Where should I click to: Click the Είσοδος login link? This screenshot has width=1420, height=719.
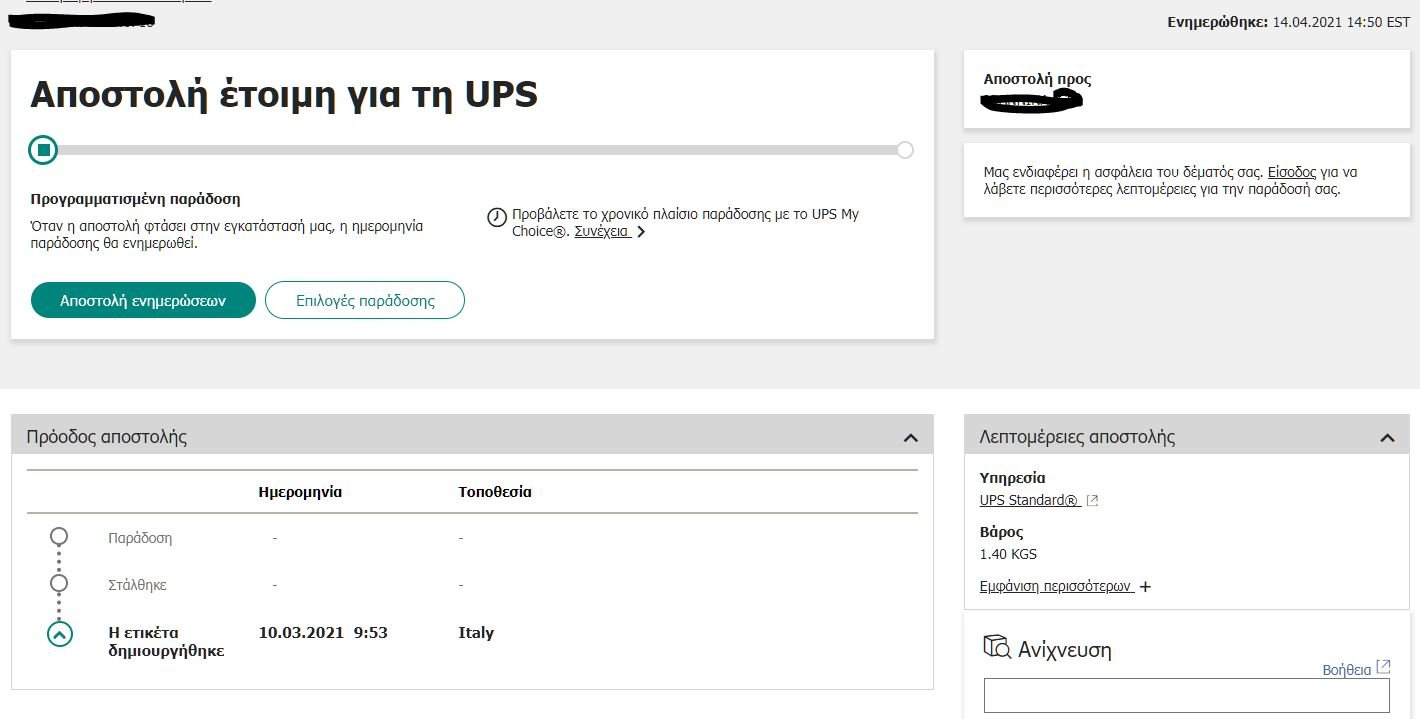(1292, 172)
